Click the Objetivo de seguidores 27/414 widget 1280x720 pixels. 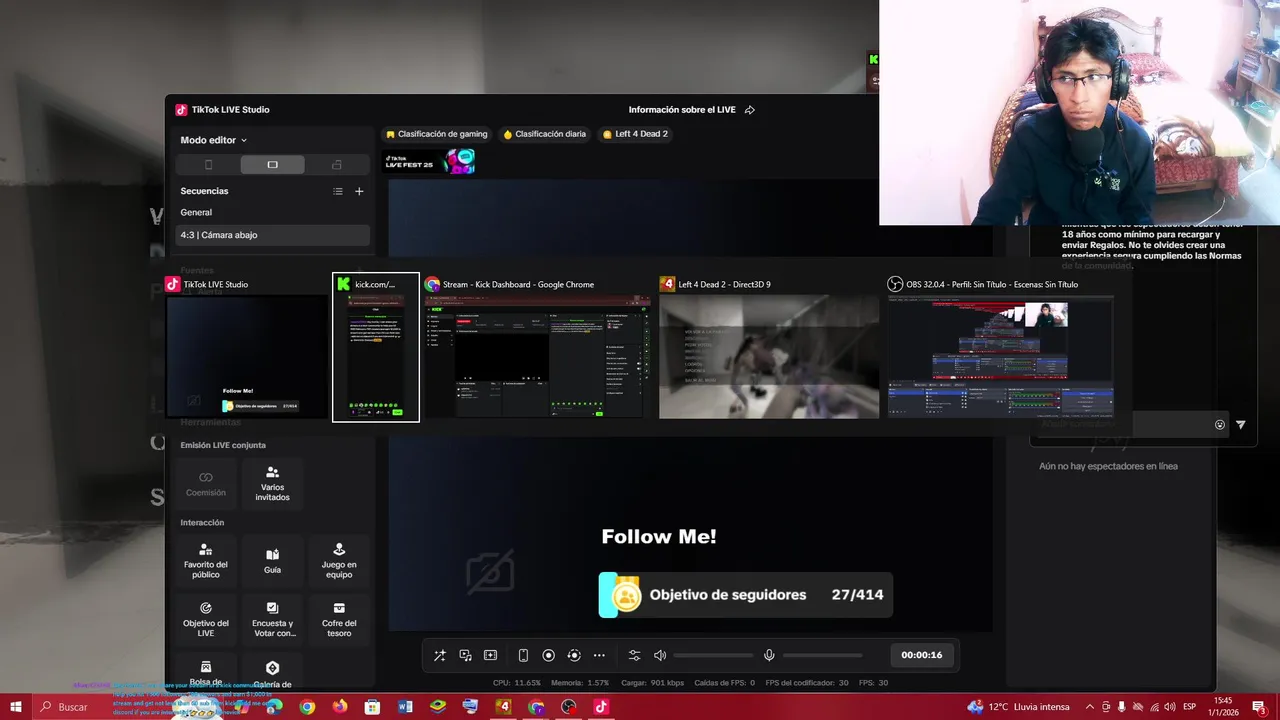click(x=746, y=595)
